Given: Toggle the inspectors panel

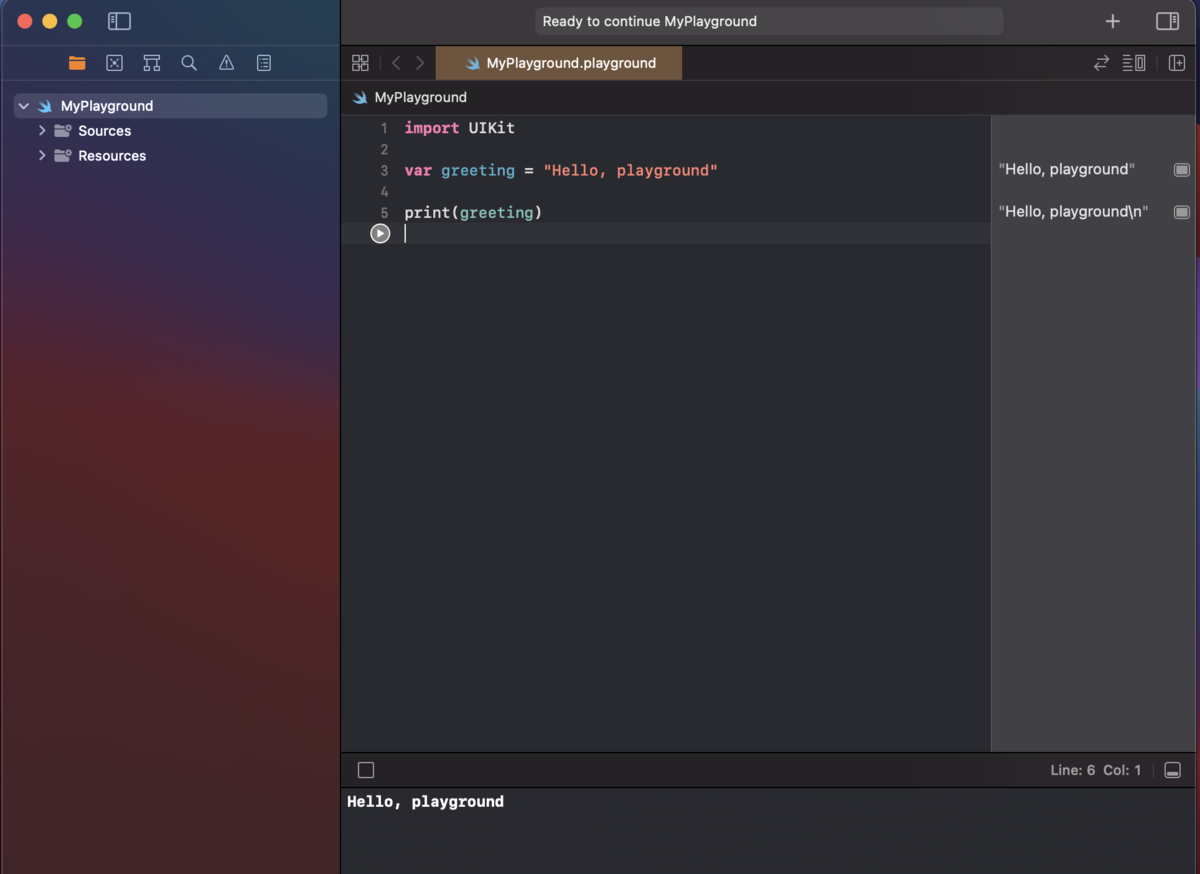Looking at the screenshot, I should coord(1167,21).
